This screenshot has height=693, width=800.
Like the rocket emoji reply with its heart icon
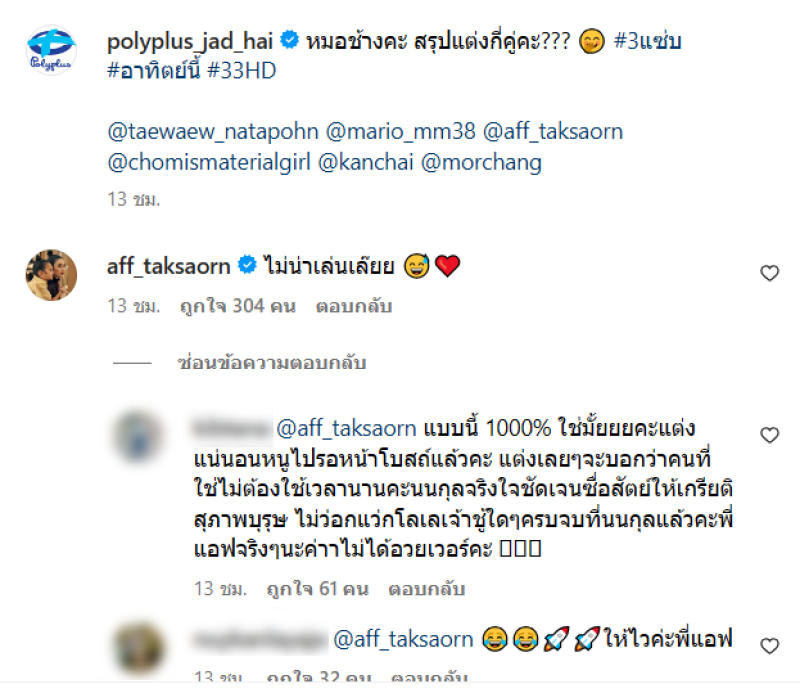tap(769, 646)
